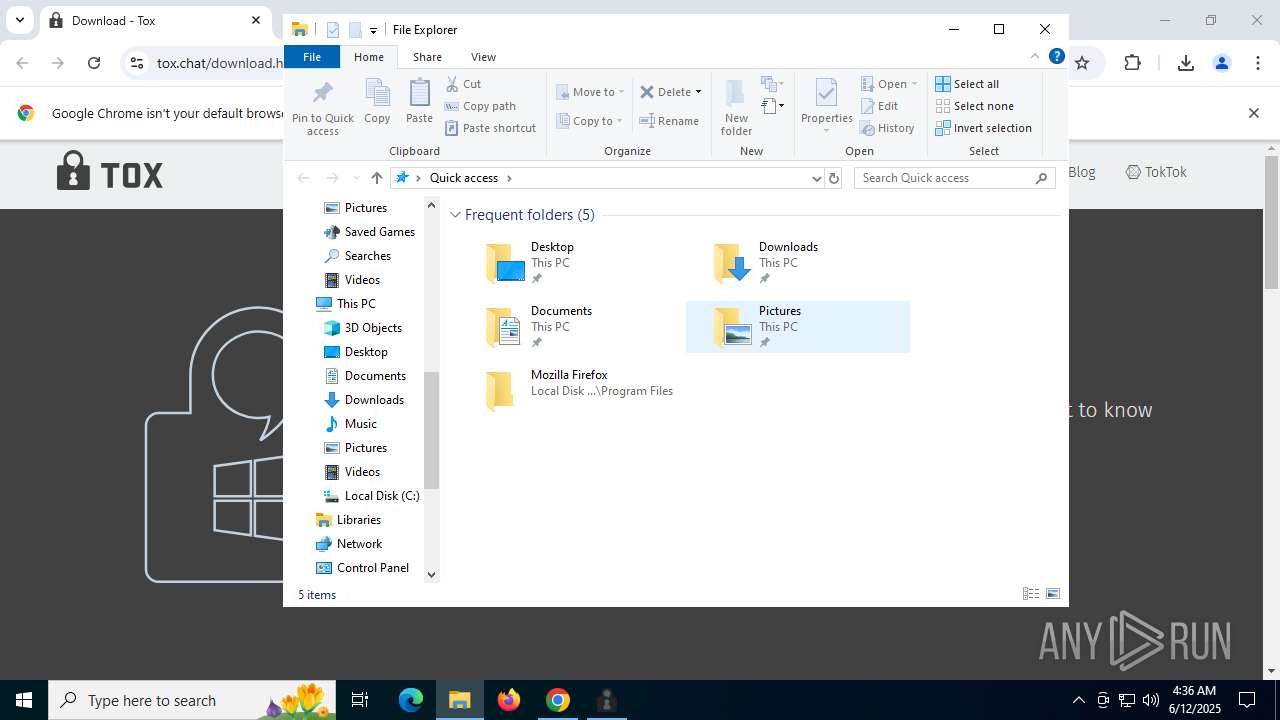The image size is (1280, 720).
Task: Open Microsoft Edge from taskbar
Action: click(411, 700)
